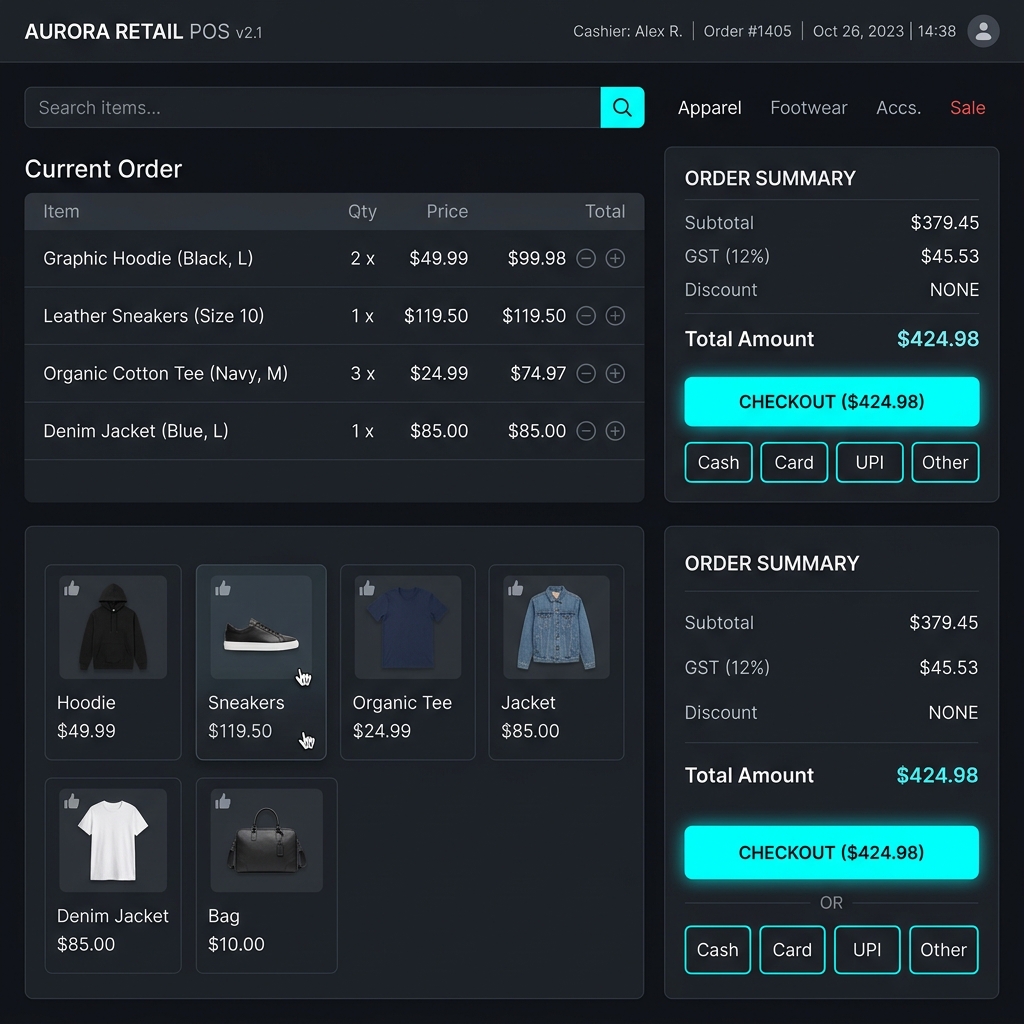Select the Sneakers product image

click(x=261, y=627)
